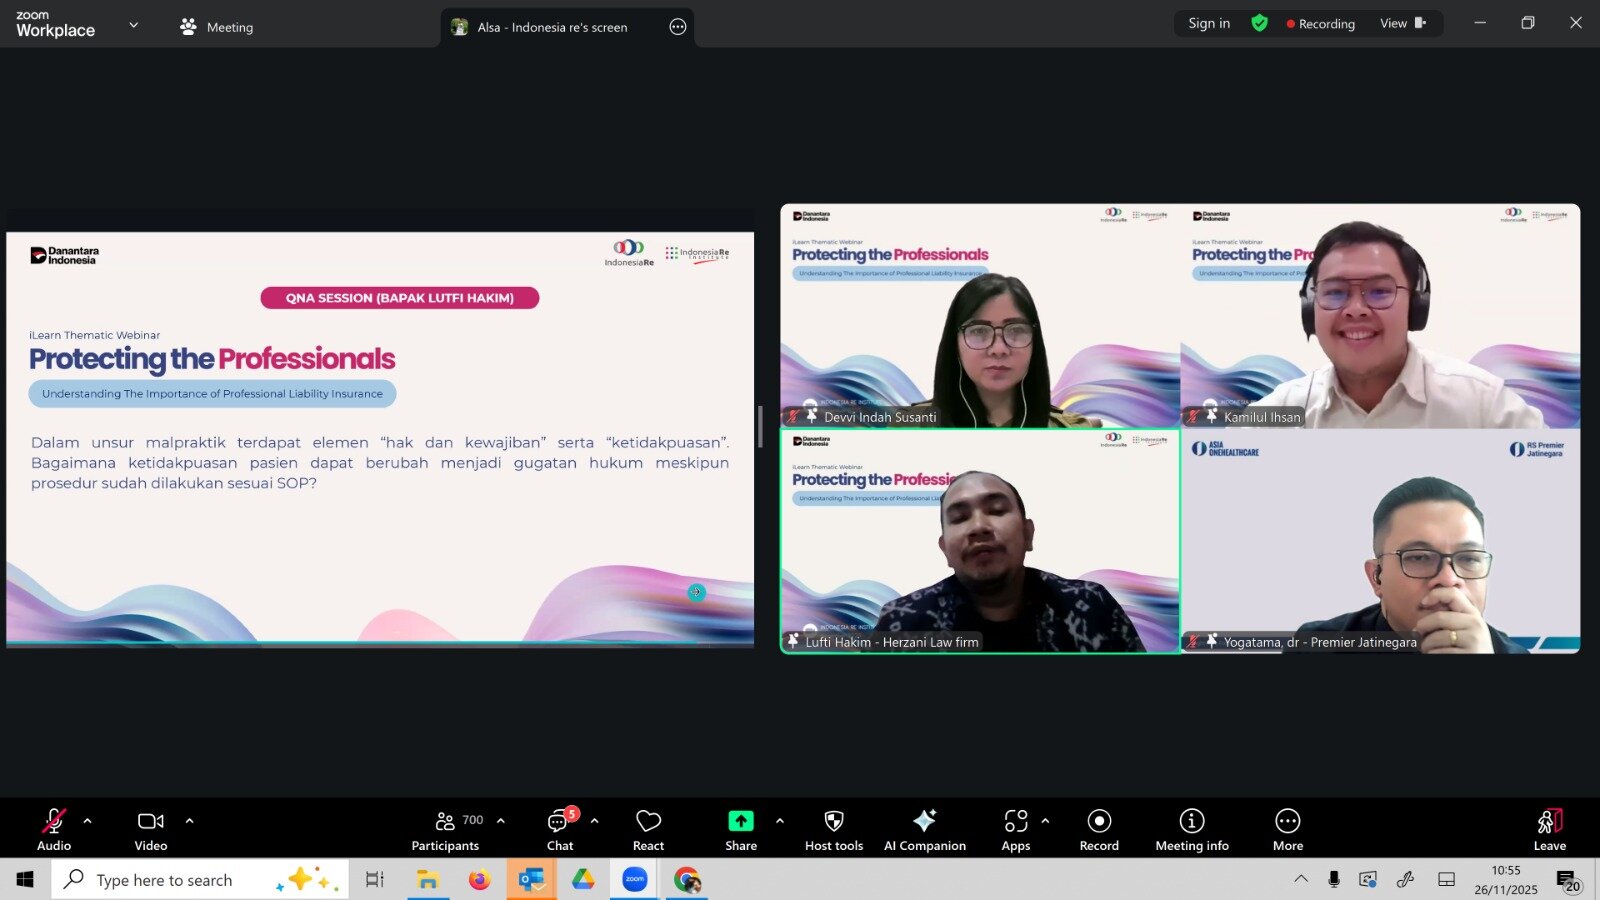Click the Windows taskbar search box
The image size is (1600, 900).
[200, 880]
